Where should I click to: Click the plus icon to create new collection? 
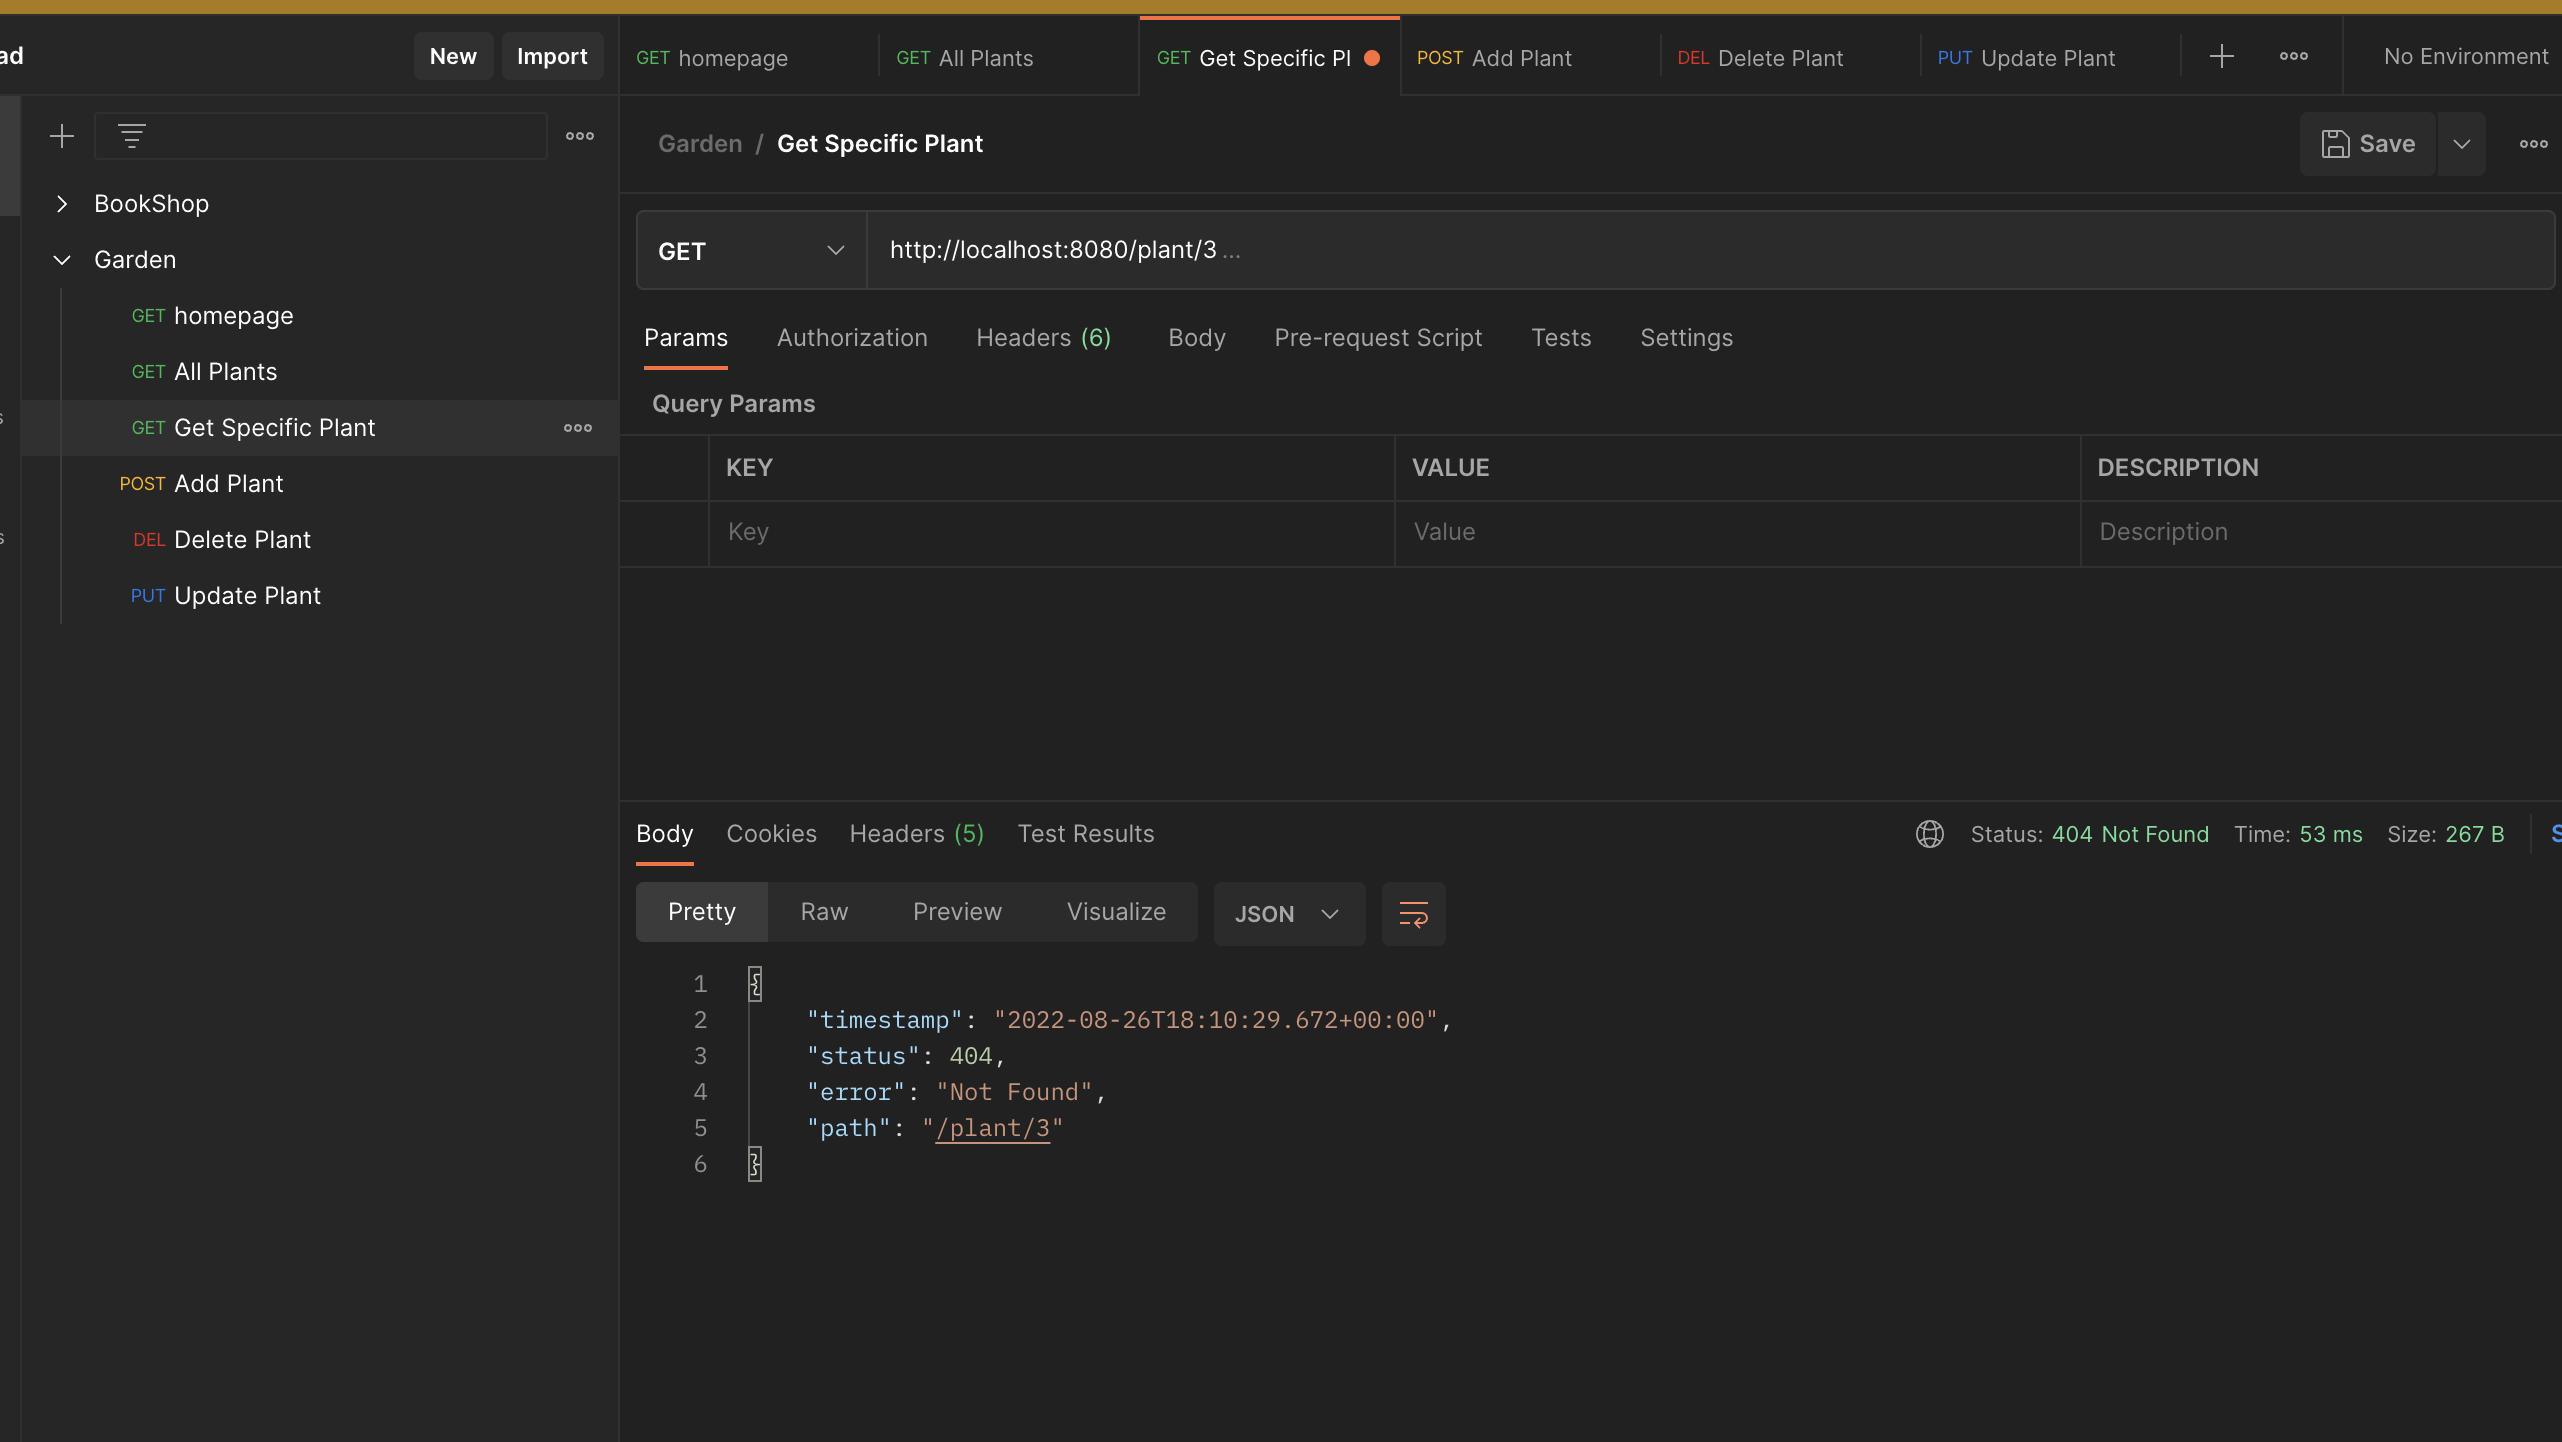tap(62, 136)
